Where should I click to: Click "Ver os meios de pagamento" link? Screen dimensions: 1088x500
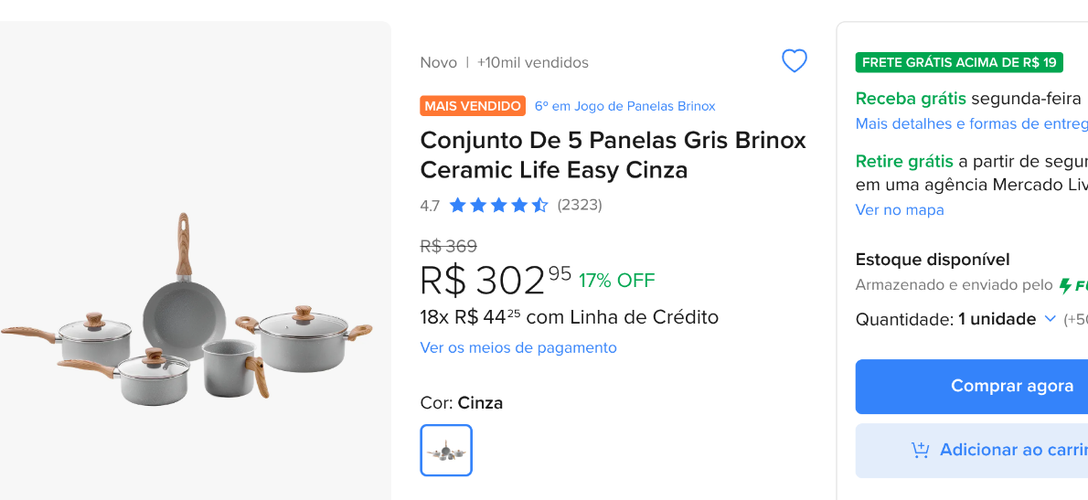point(518,347)
